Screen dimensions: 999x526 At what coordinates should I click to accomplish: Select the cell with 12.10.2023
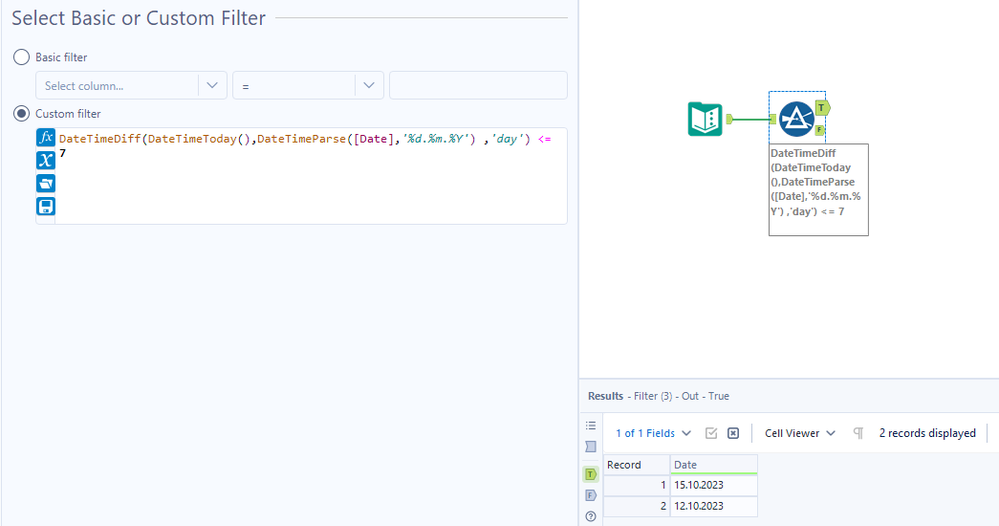tap(714, 506)
